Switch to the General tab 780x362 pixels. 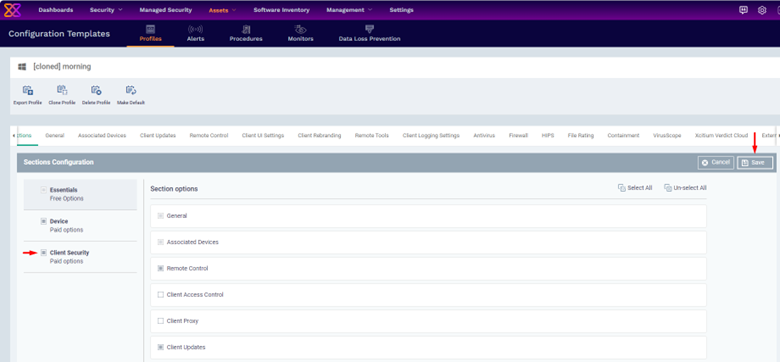55,136
